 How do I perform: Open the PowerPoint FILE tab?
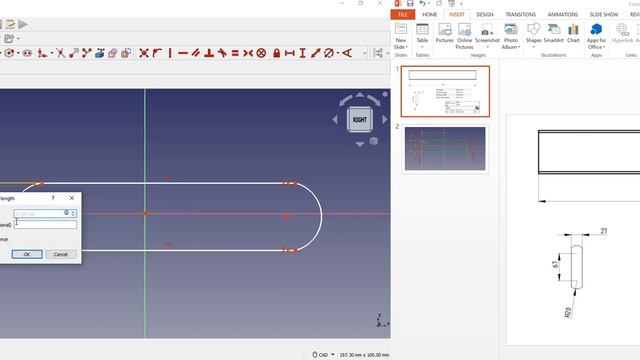click(402, 15)
